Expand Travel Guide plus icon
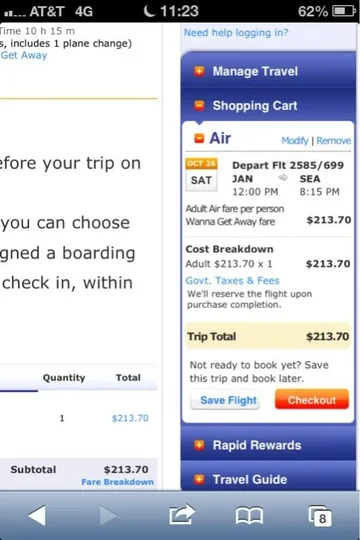The image size is (360, 540). pyautogui.click(x=199, y=479)
